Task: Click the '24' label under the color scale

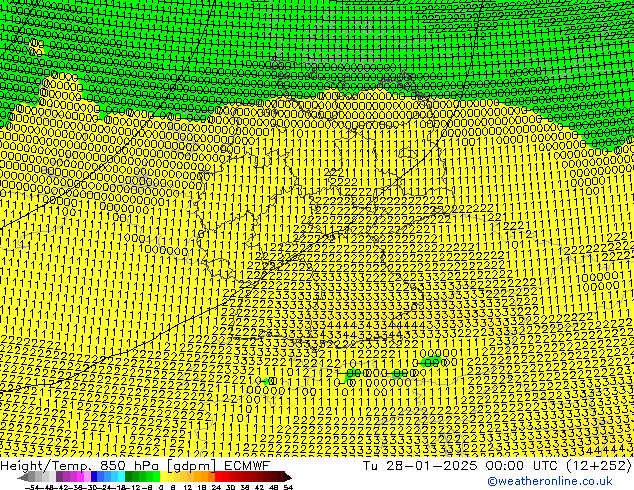Action: pyautogui.click(x=216, y=488)
